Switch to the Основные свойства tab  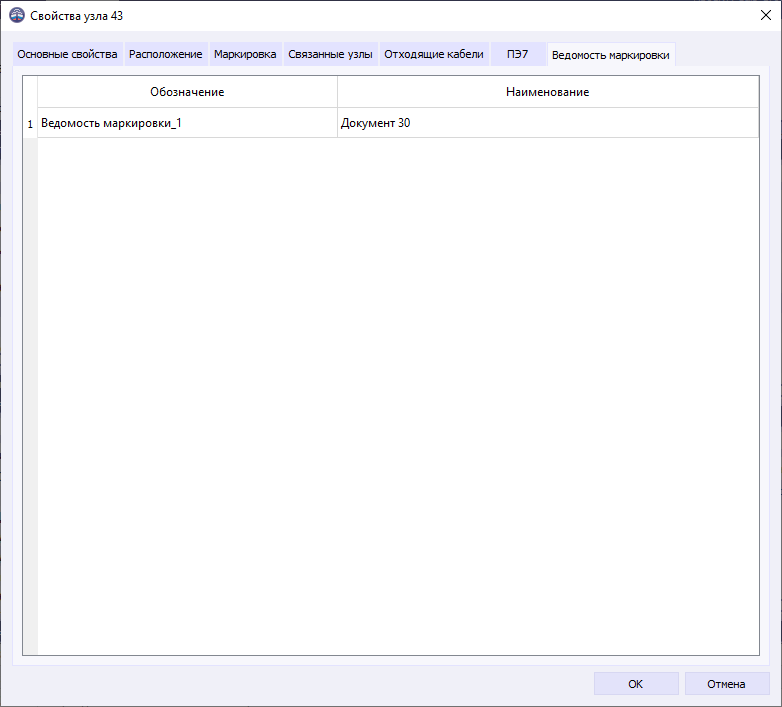[67, 55]
